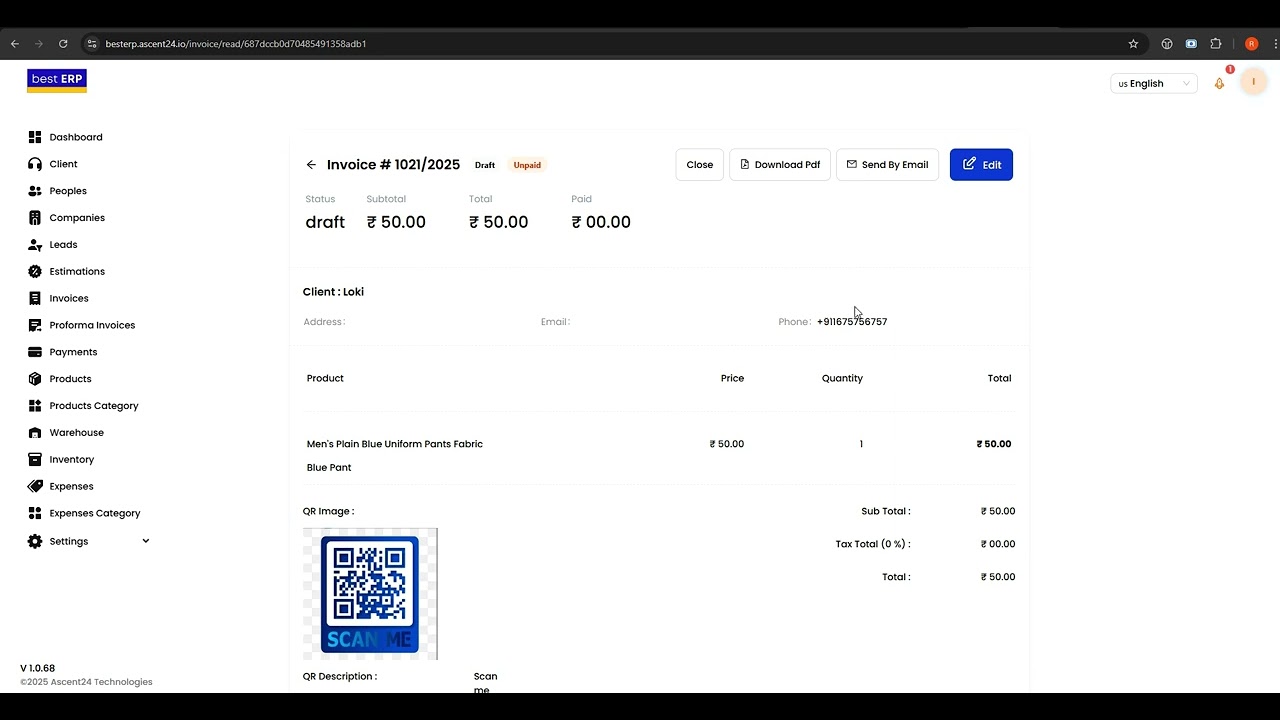The height and width of the screenshot is (720, 1280).
Task: Click version text V 1.0.68
Action: pos(38,668)
